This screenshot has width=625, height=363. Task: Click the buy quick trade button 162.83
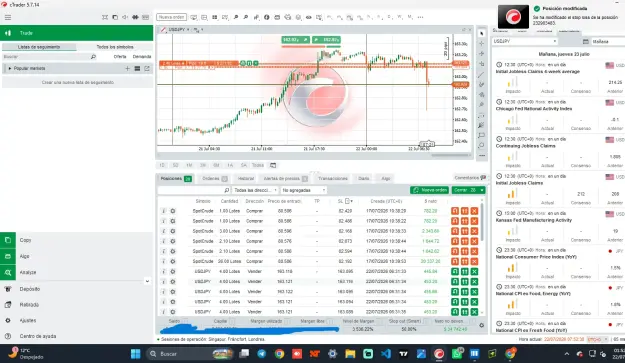326,40
